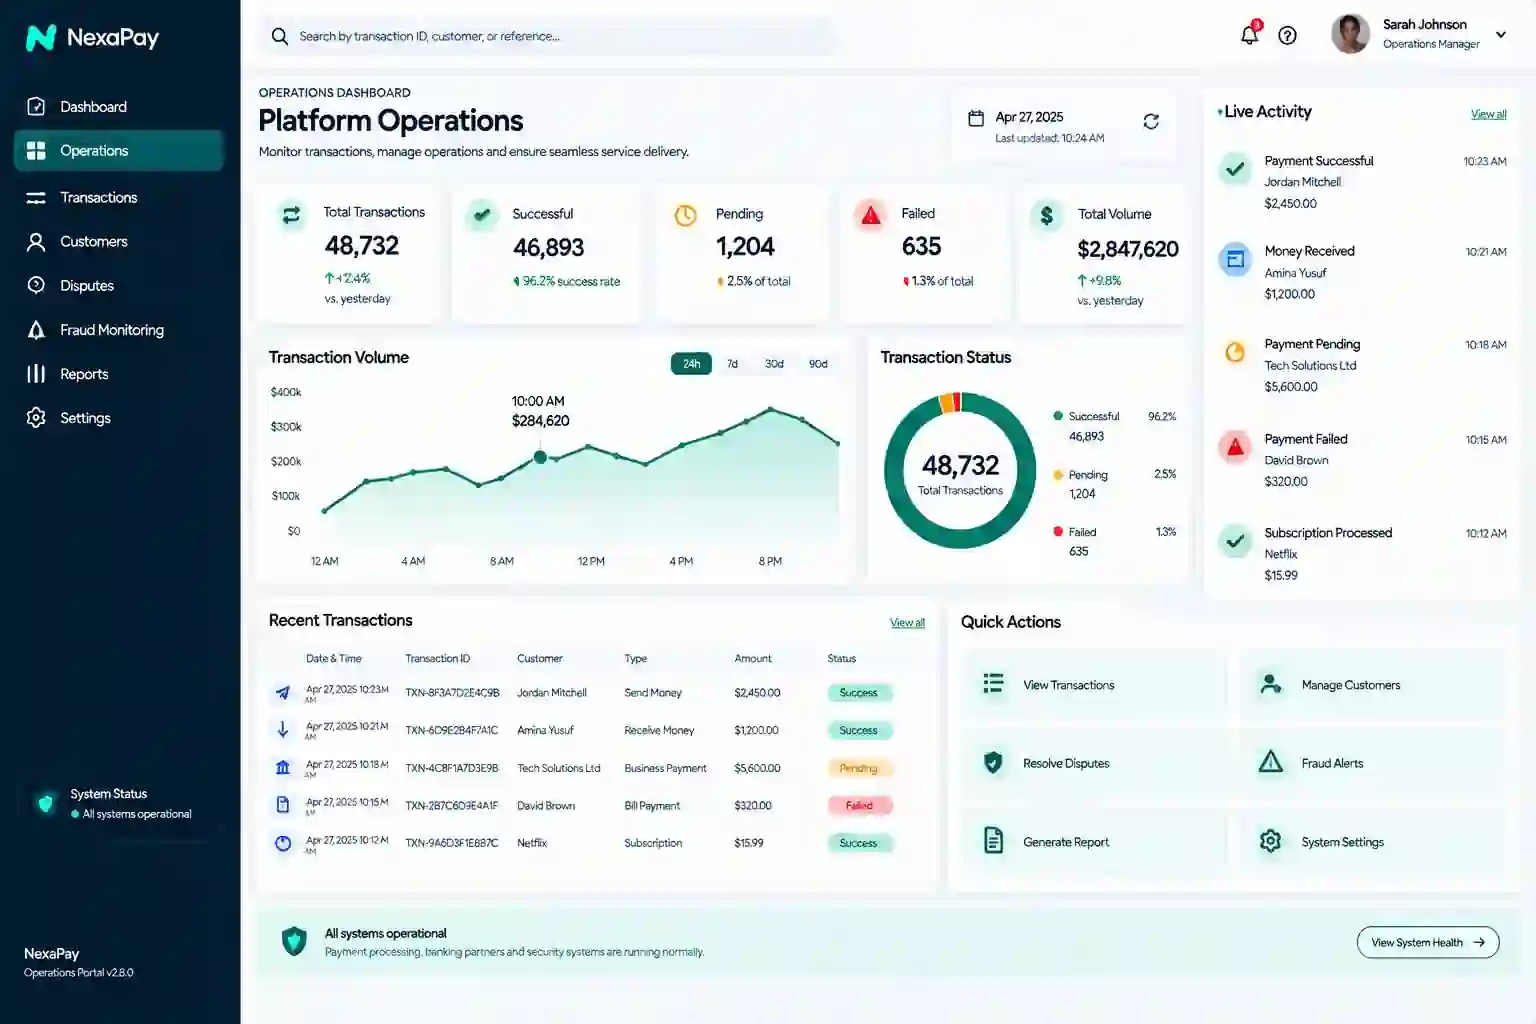
Task: Select the 24h time range tab
Action: coord(691,364)
